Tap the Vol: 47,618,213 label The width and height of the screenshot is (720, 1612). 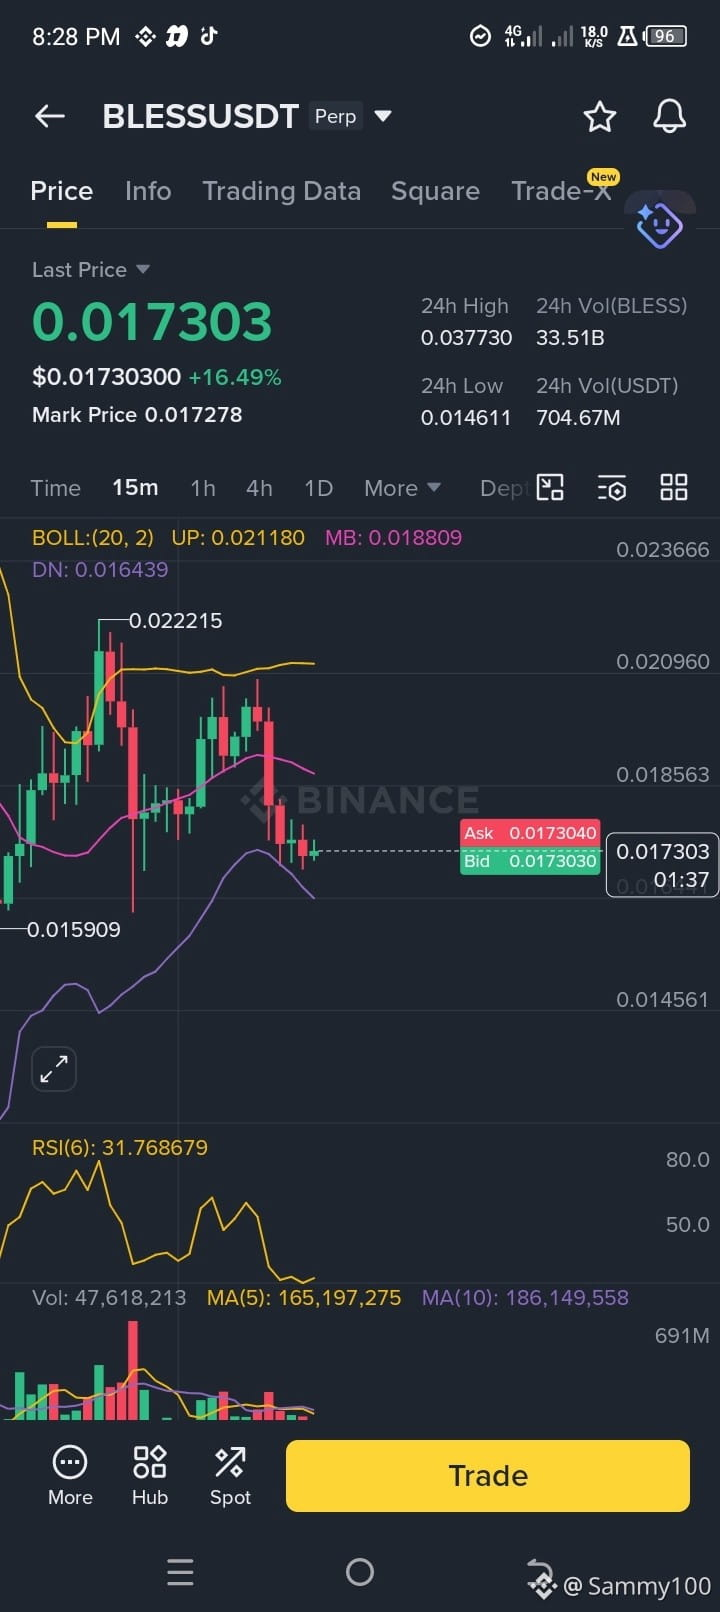(109, 1298)
